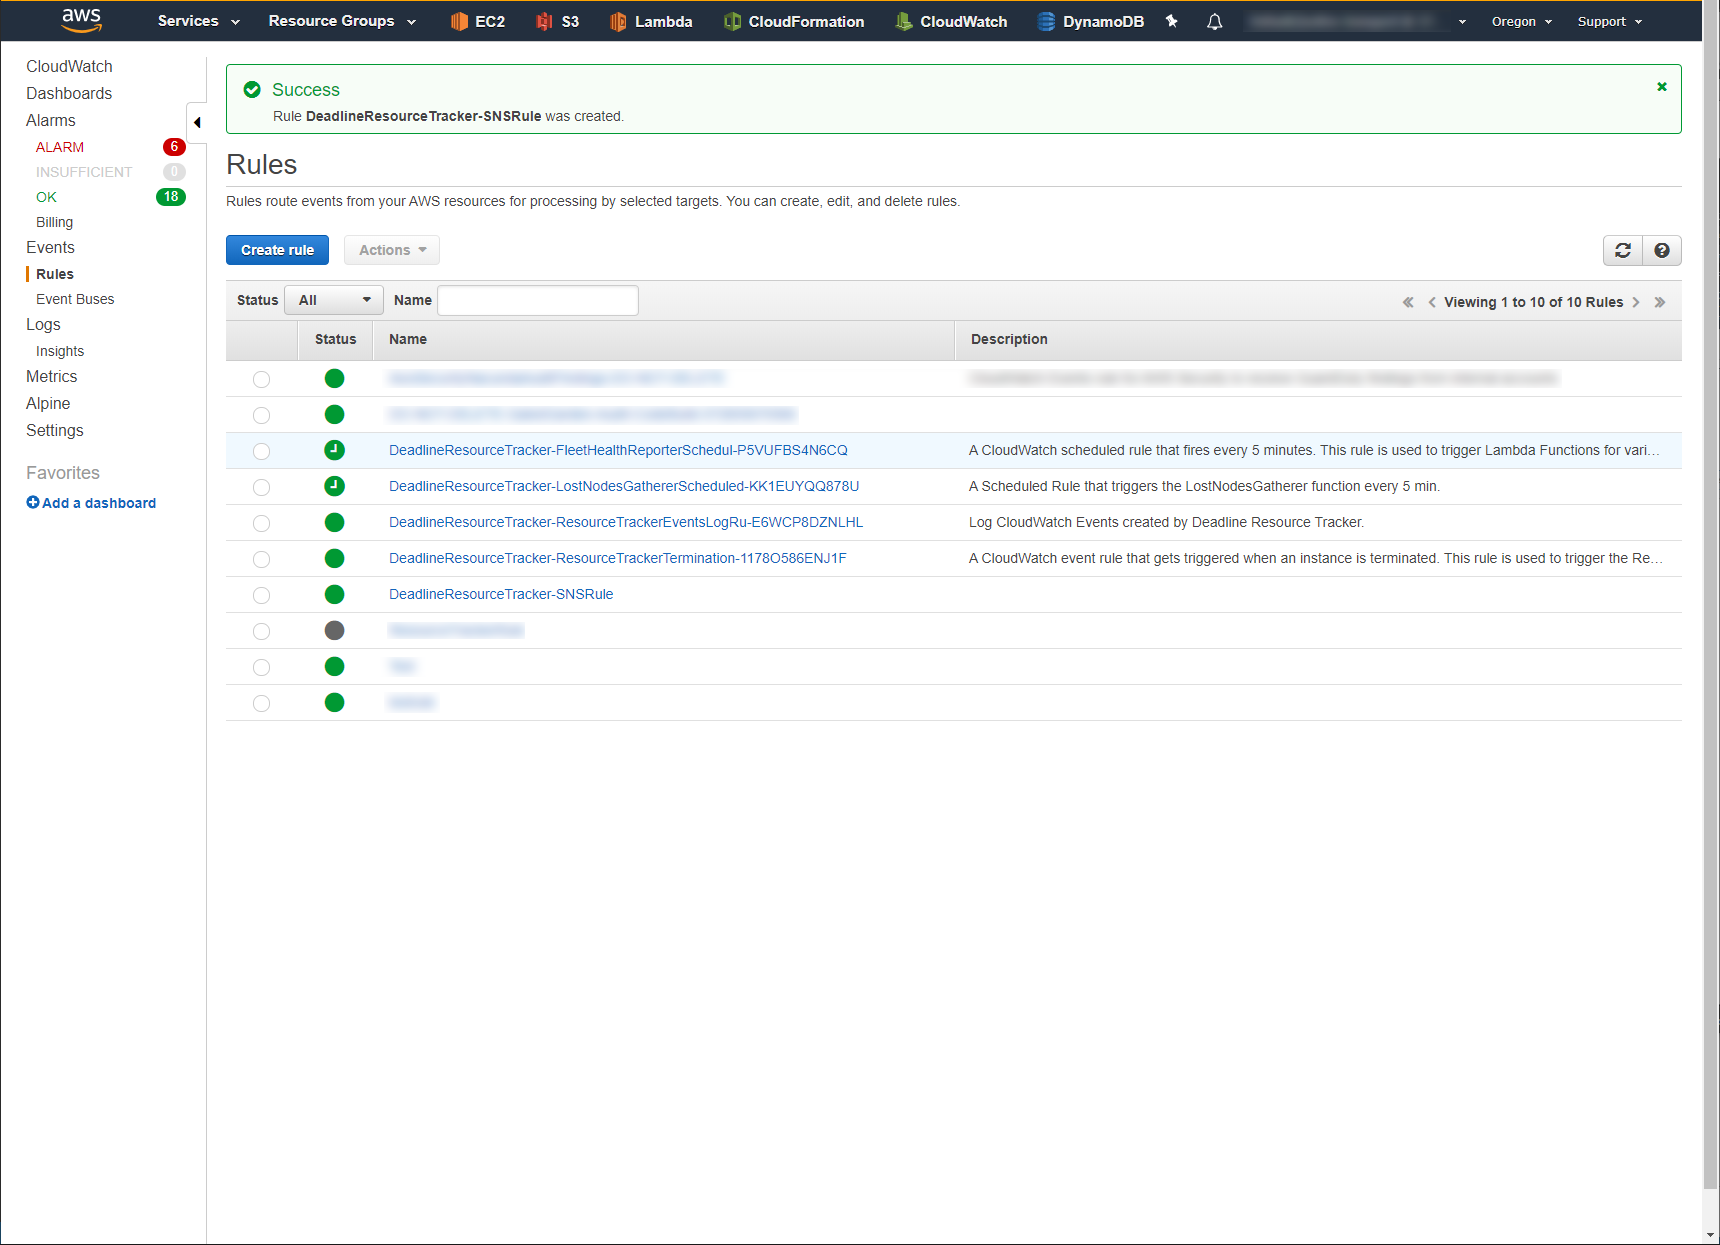Open Insights under Logs
The image size is (1720, 1245).
coord(60,351)
